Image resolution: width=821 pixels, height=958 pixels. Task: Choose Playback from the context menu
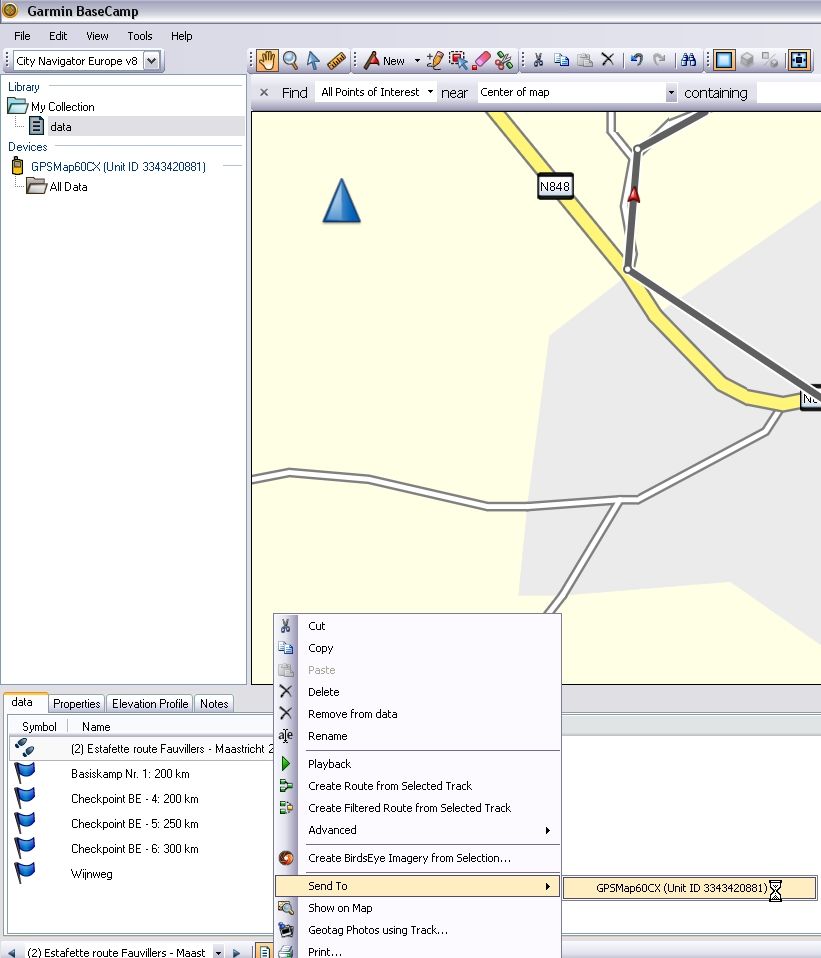point(417,764)
